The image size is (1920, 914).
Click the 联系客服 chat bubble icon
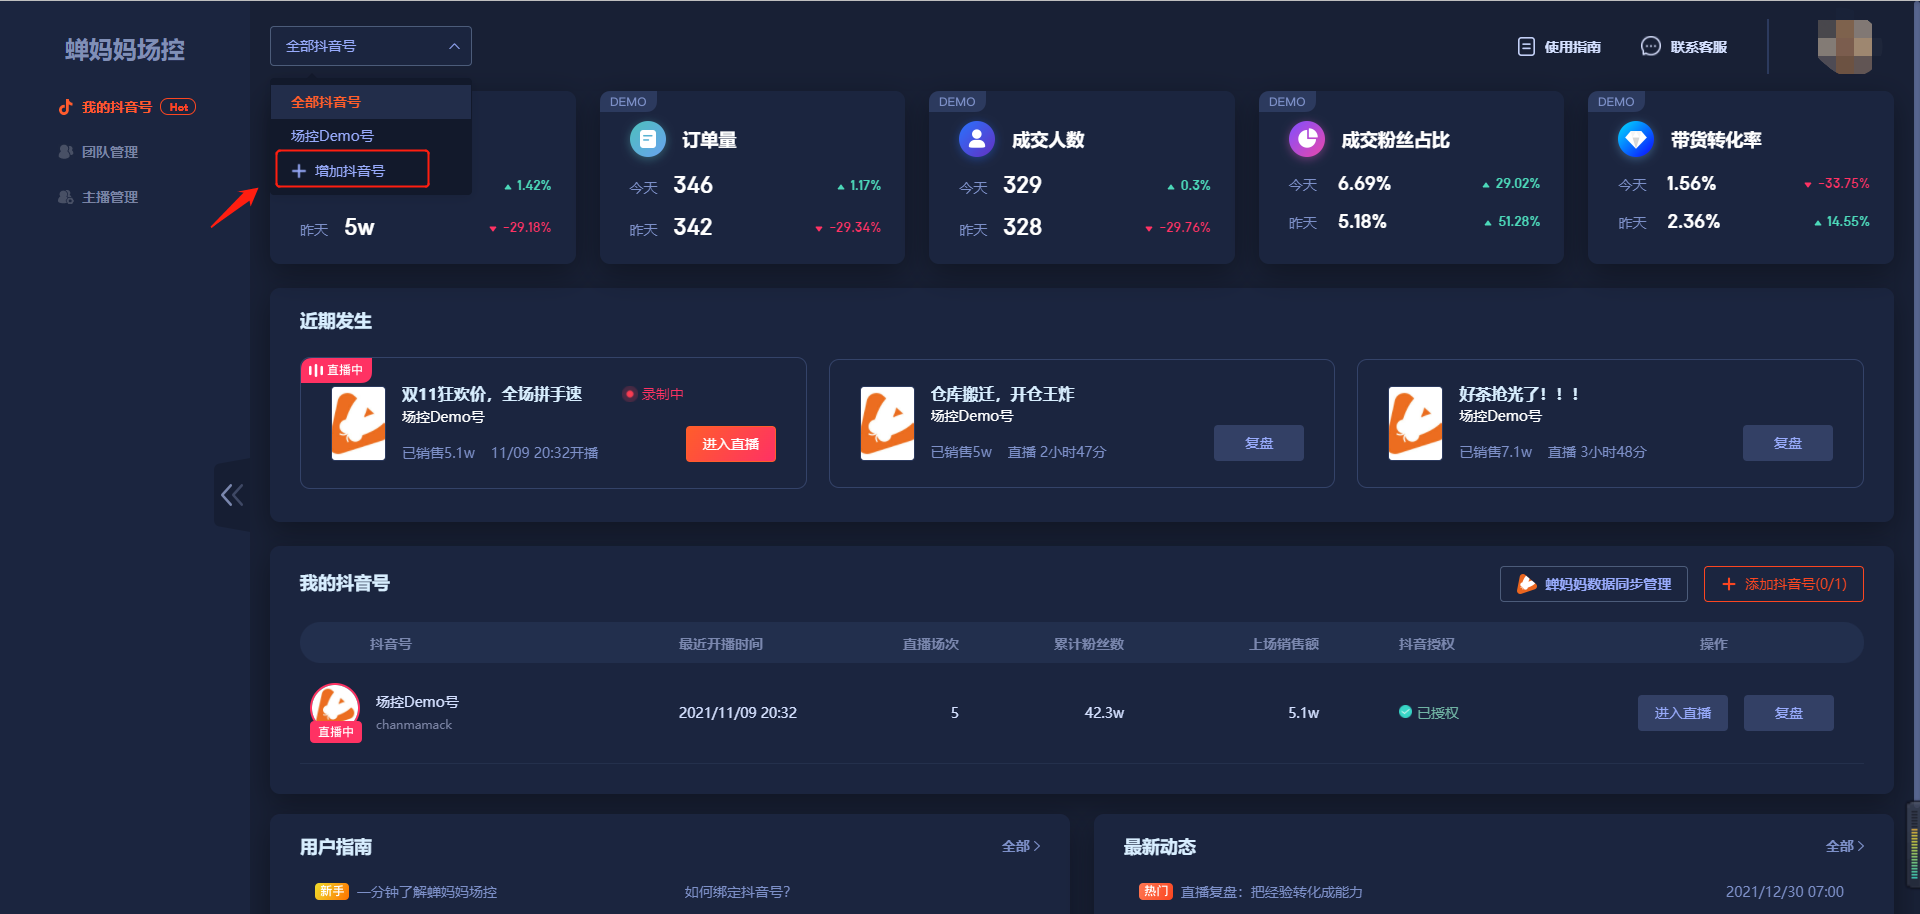pos(1651,46)
